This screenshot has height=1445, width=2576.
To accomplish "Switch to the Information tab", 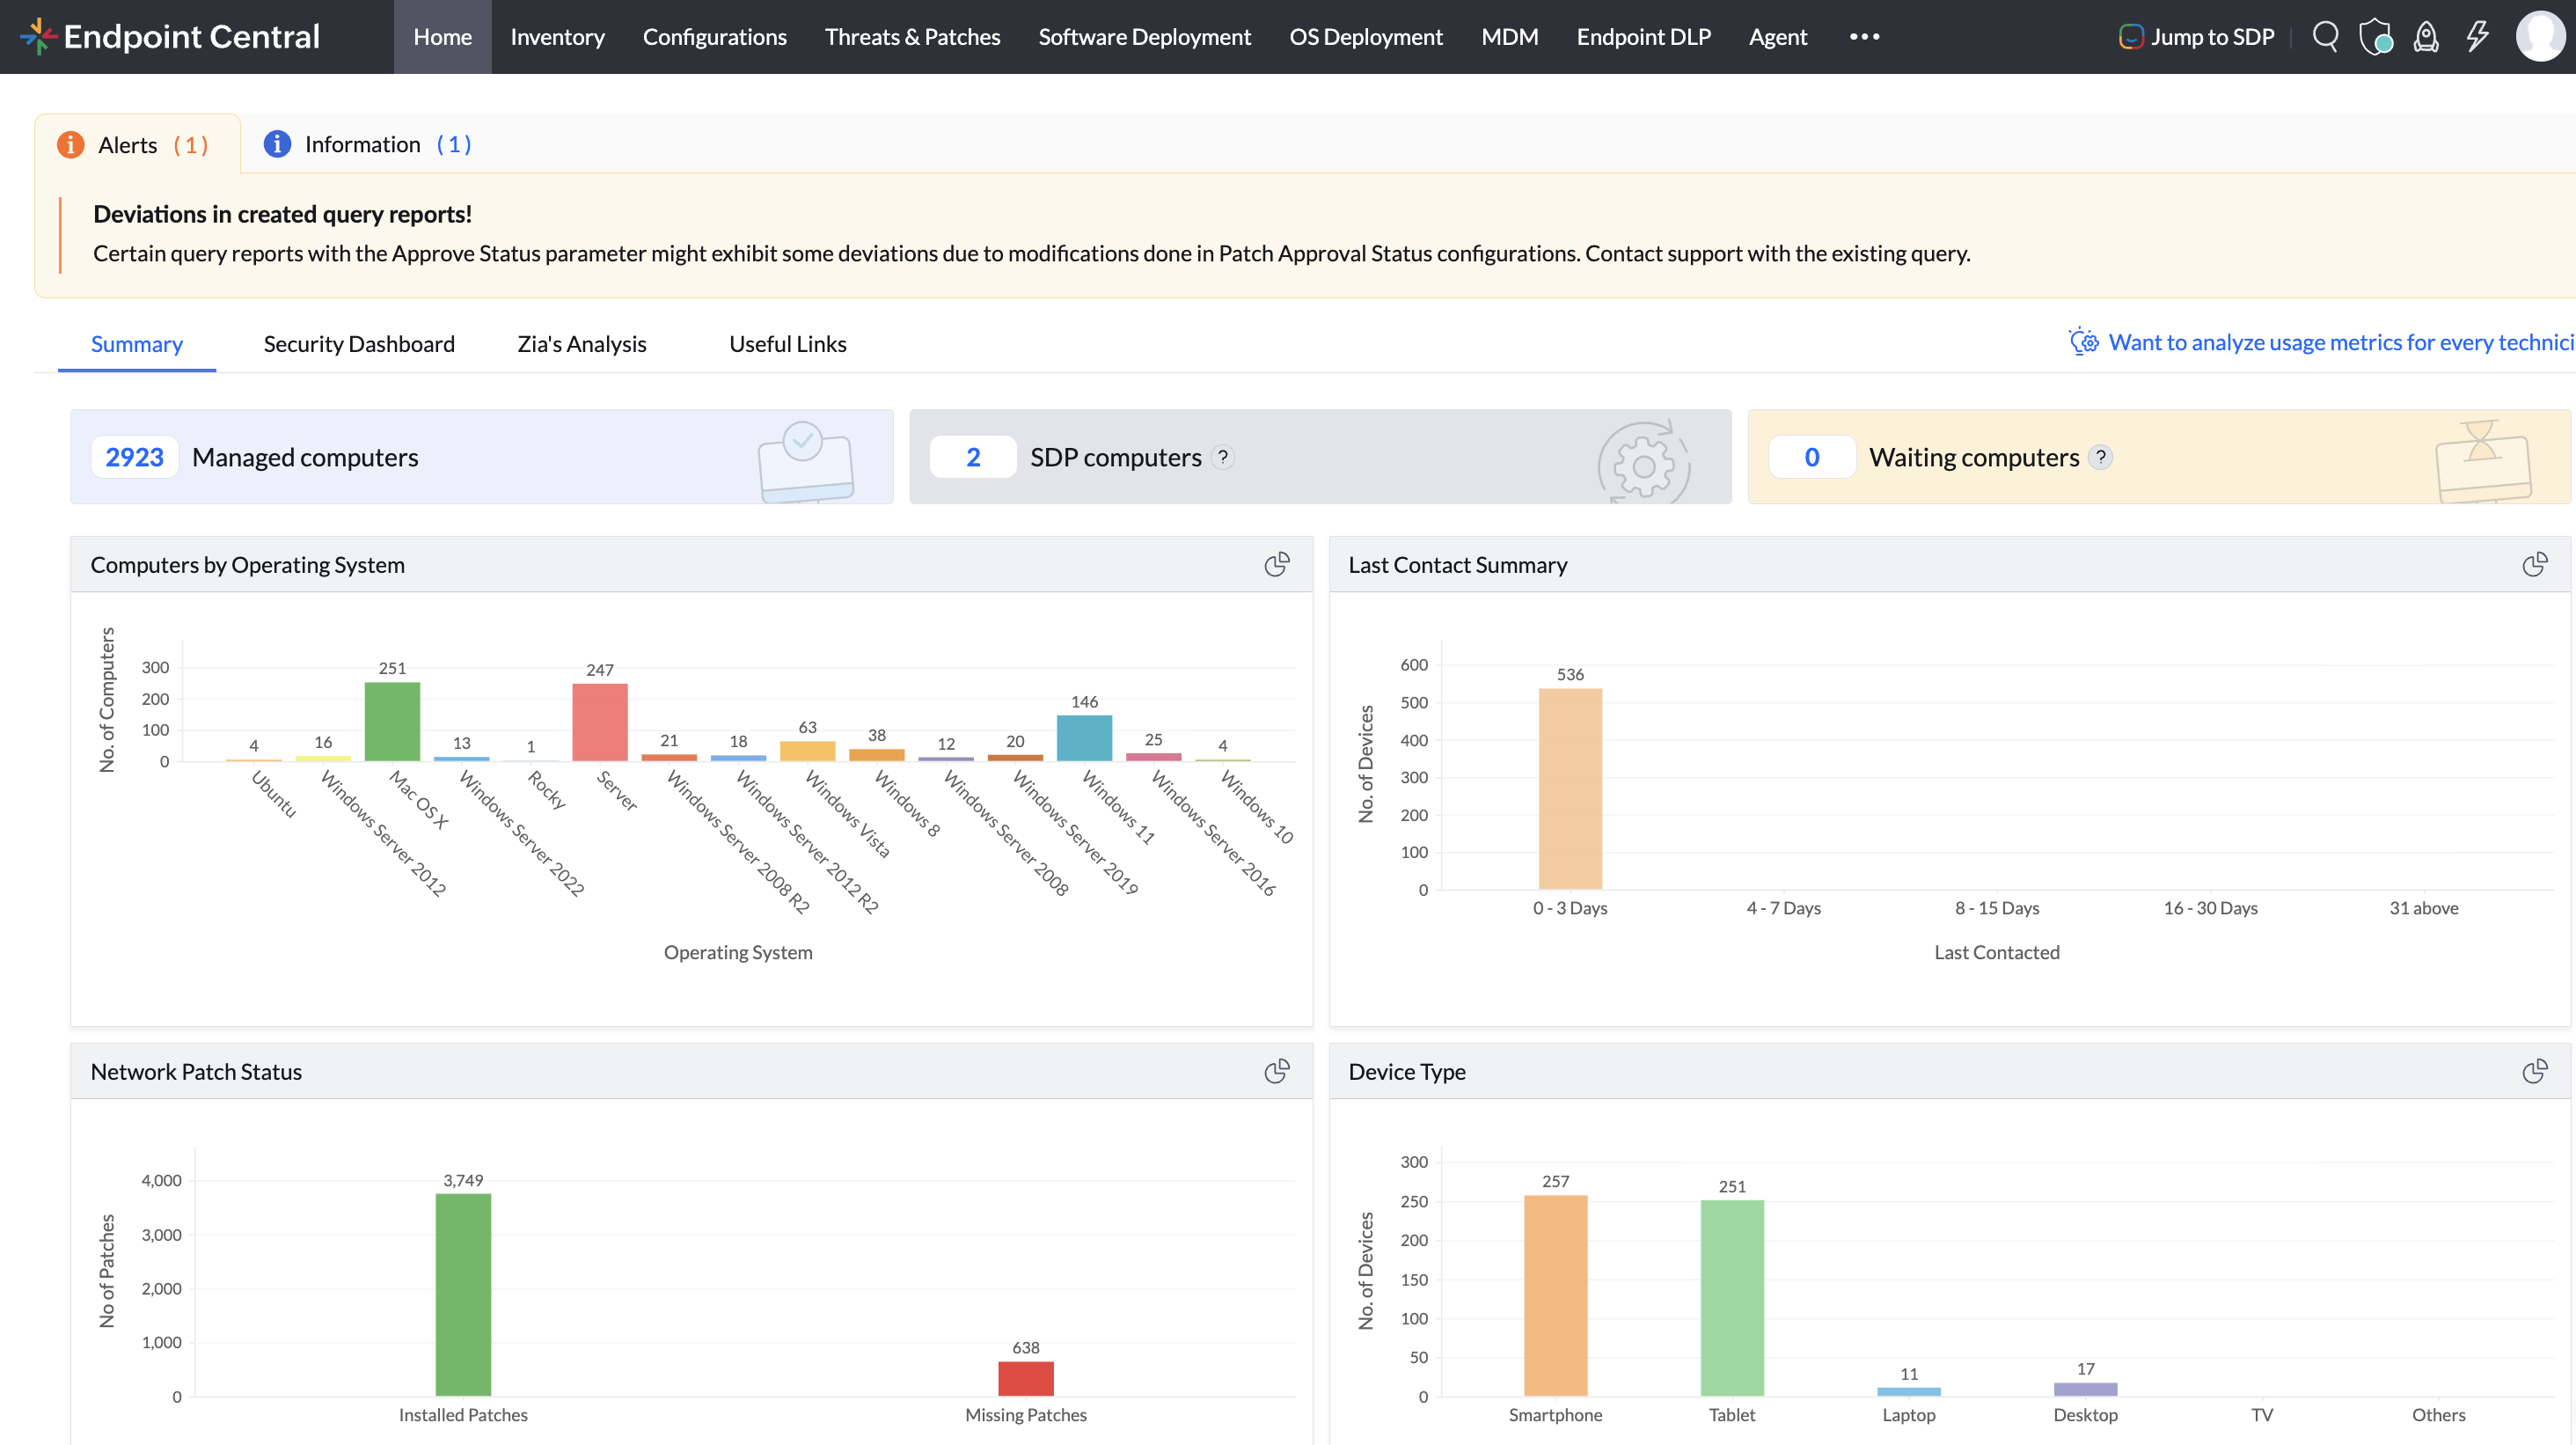I will [367, 144].
